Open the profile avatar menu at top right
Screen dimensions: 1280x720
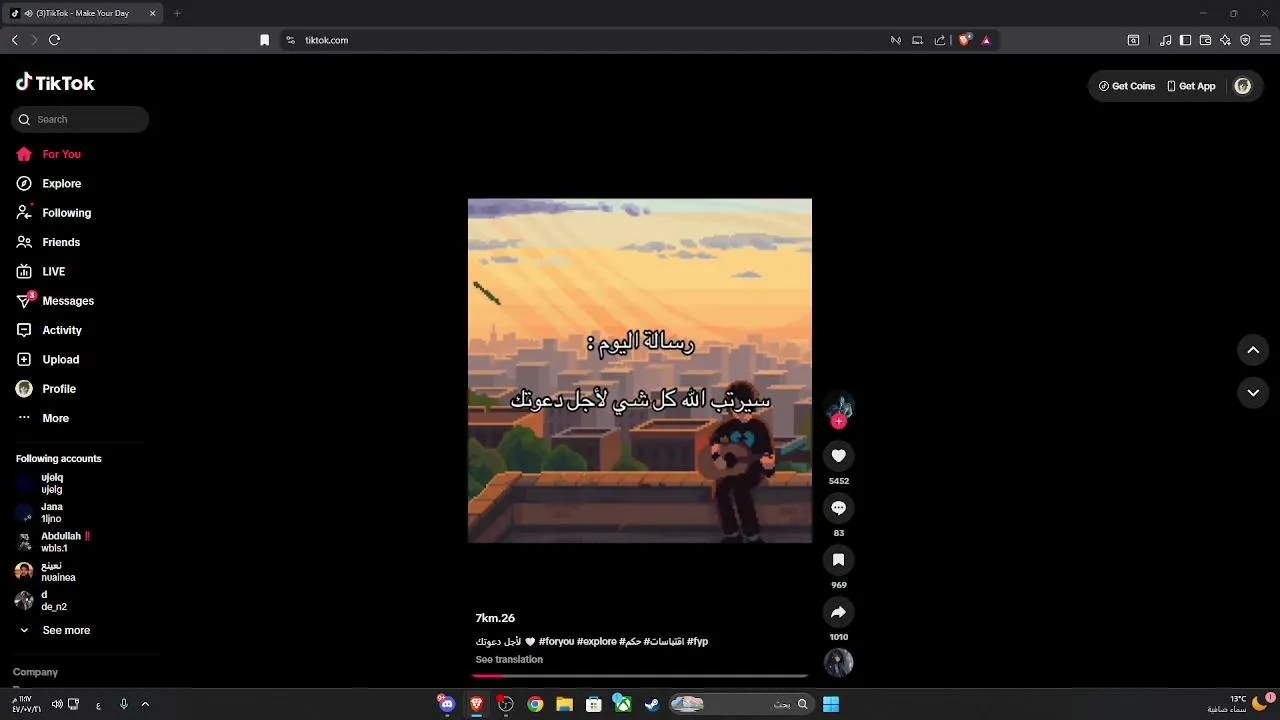pos(1243,86)
